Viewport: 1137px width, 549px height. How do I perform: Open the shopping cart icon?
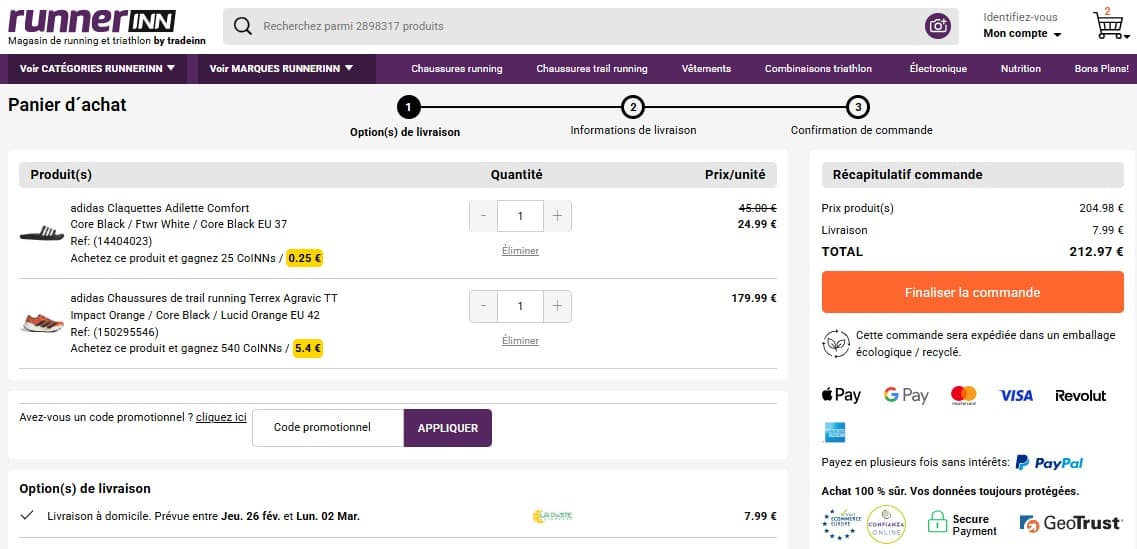[x=1108, y=25]
